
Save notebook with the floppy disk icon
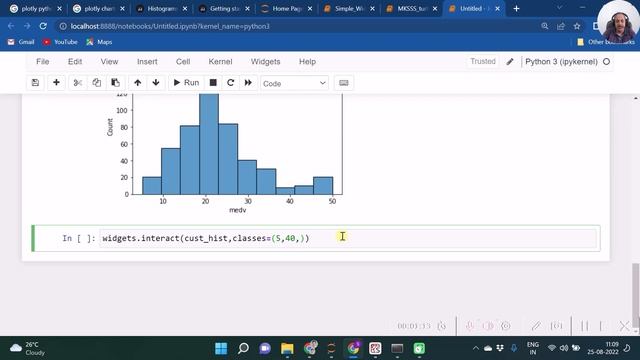36,83
